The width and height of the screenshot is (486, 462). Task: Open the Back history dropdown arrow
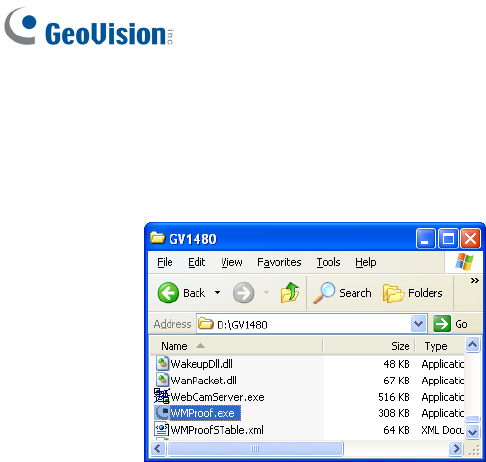217,293
